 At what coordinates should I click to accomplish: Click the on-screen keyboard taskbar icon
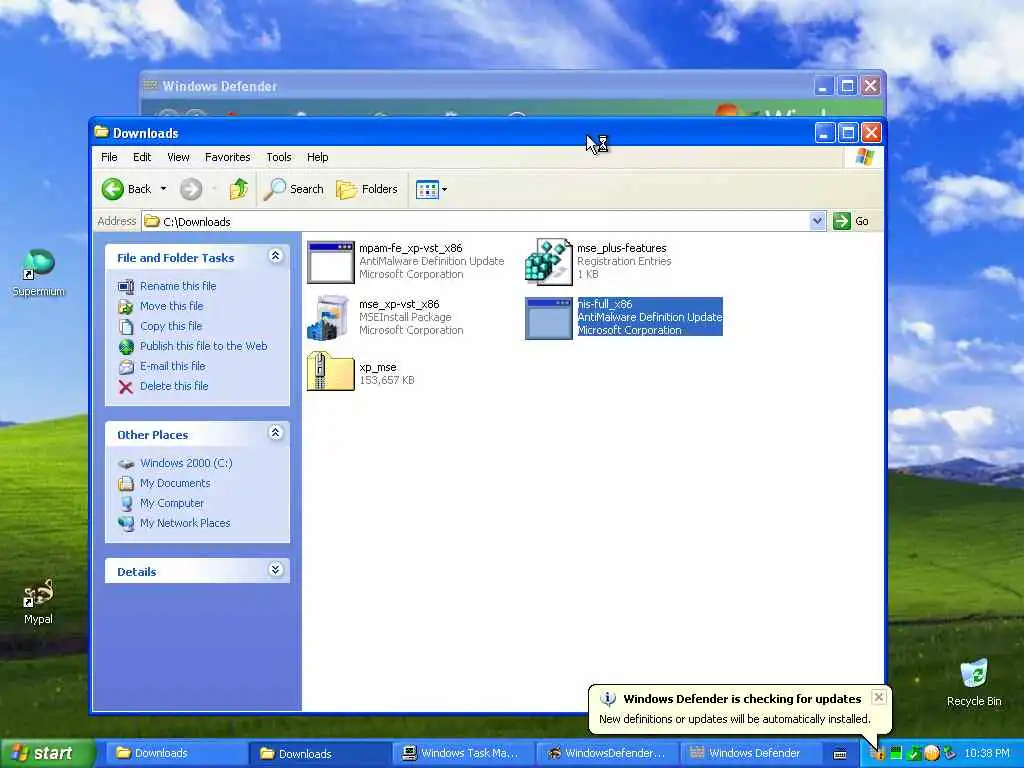[x=840, y=754]
